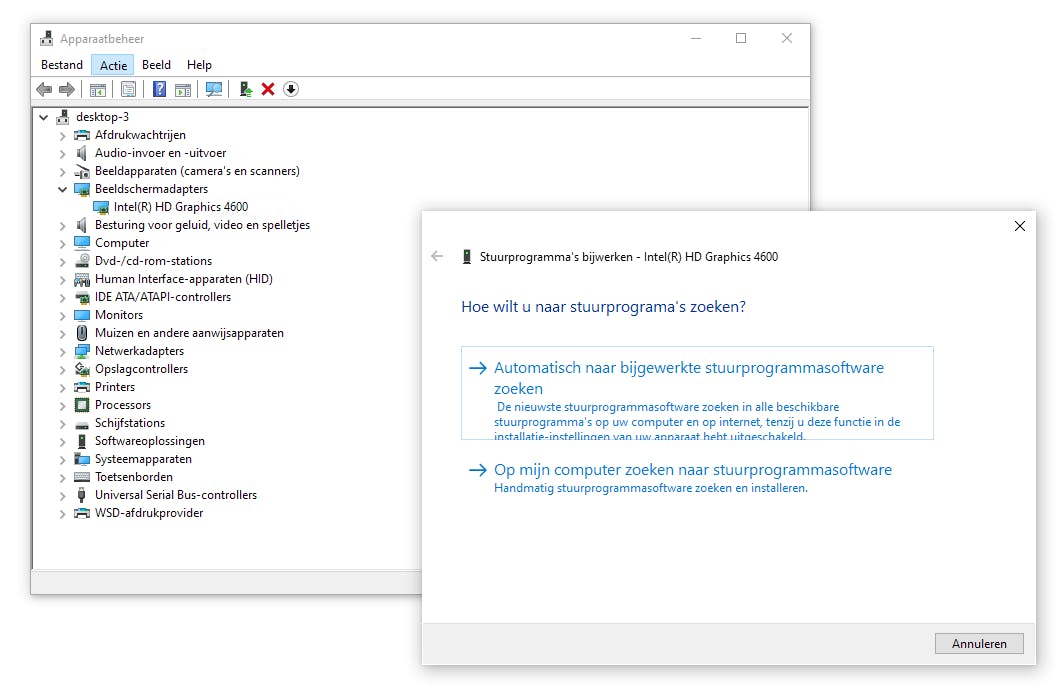The image size is (1059, 696).
Task: Expand the Systeemapparaten node
Action: pos(62,460)
